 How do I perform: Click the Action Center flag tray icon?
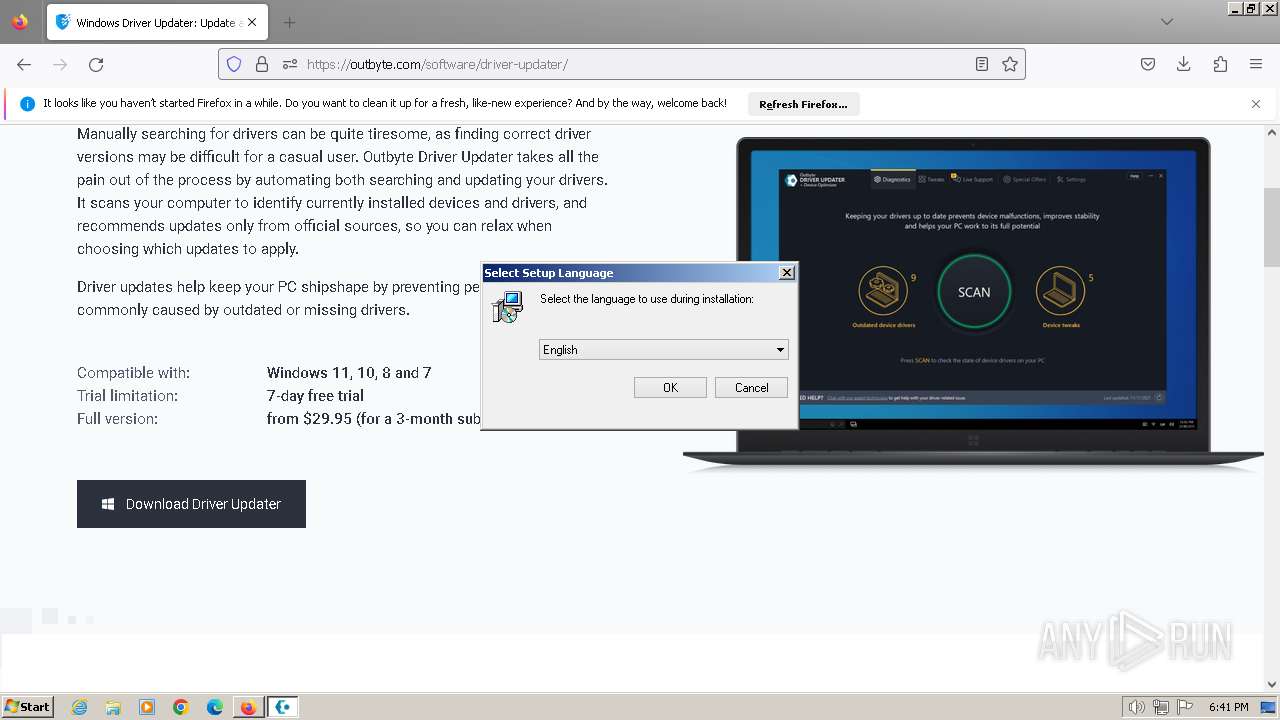tap(1185, 707)
